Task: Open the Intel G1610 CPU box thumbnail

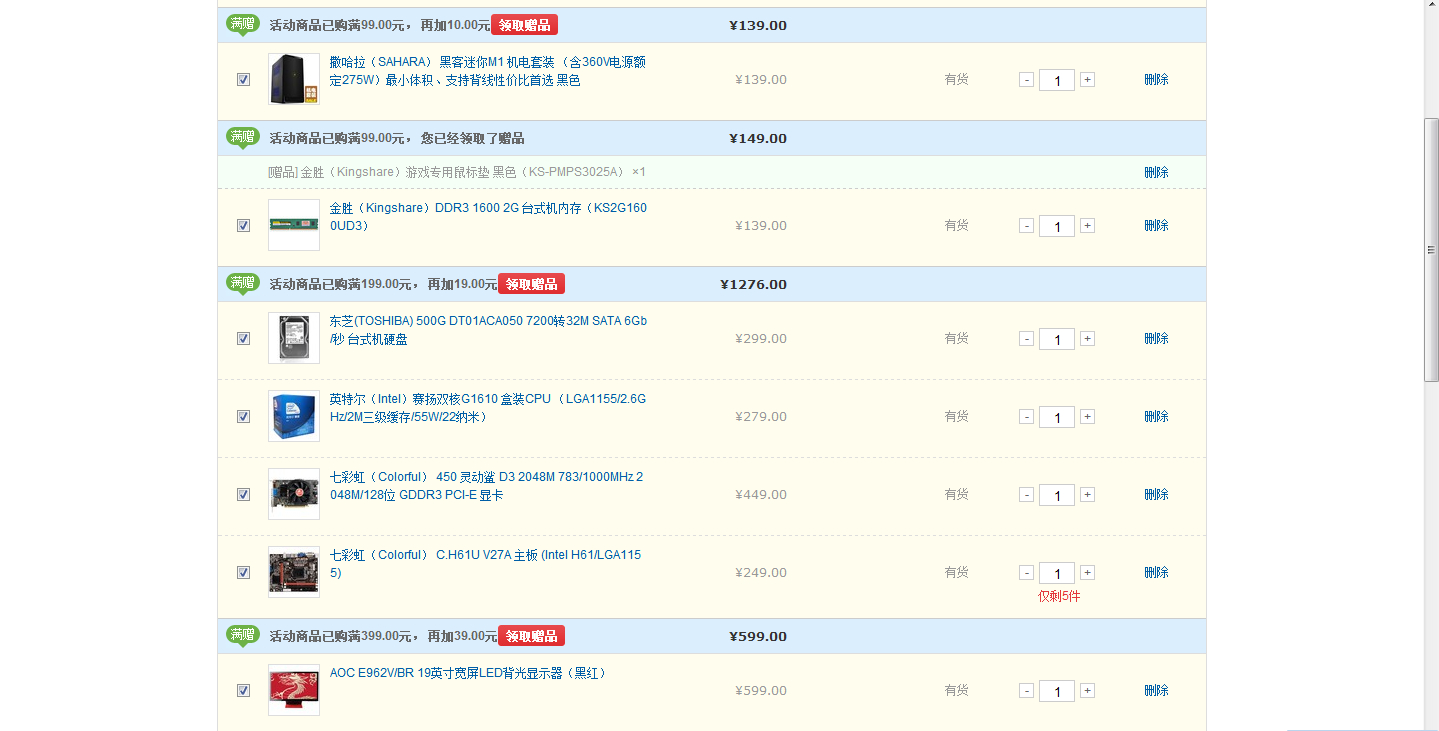Action: pyautogui.click(x=294, y=416)
